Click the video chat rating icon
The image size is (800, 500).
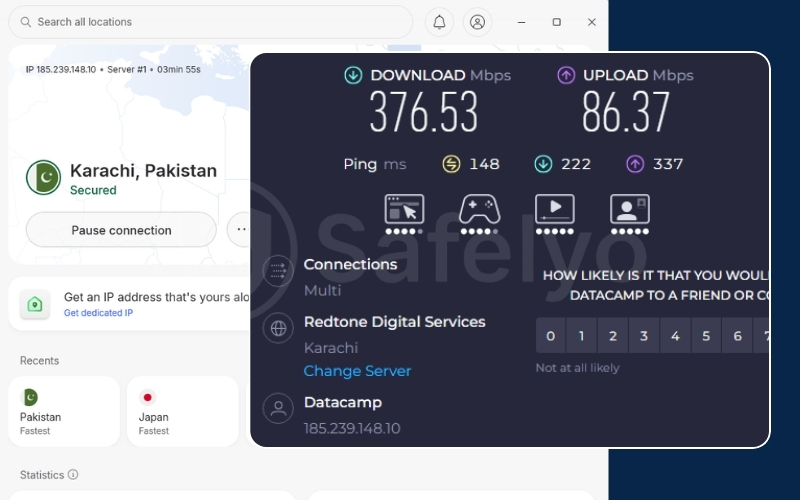click(630, 209)
